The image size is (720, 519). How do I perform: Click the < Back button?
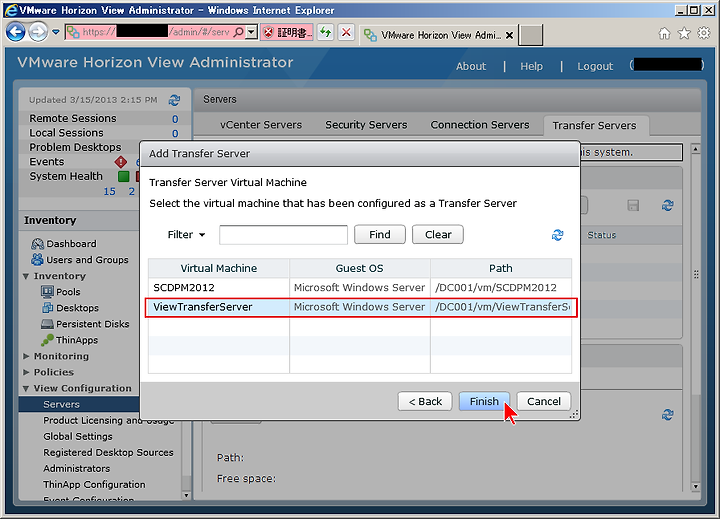point(425,401)
